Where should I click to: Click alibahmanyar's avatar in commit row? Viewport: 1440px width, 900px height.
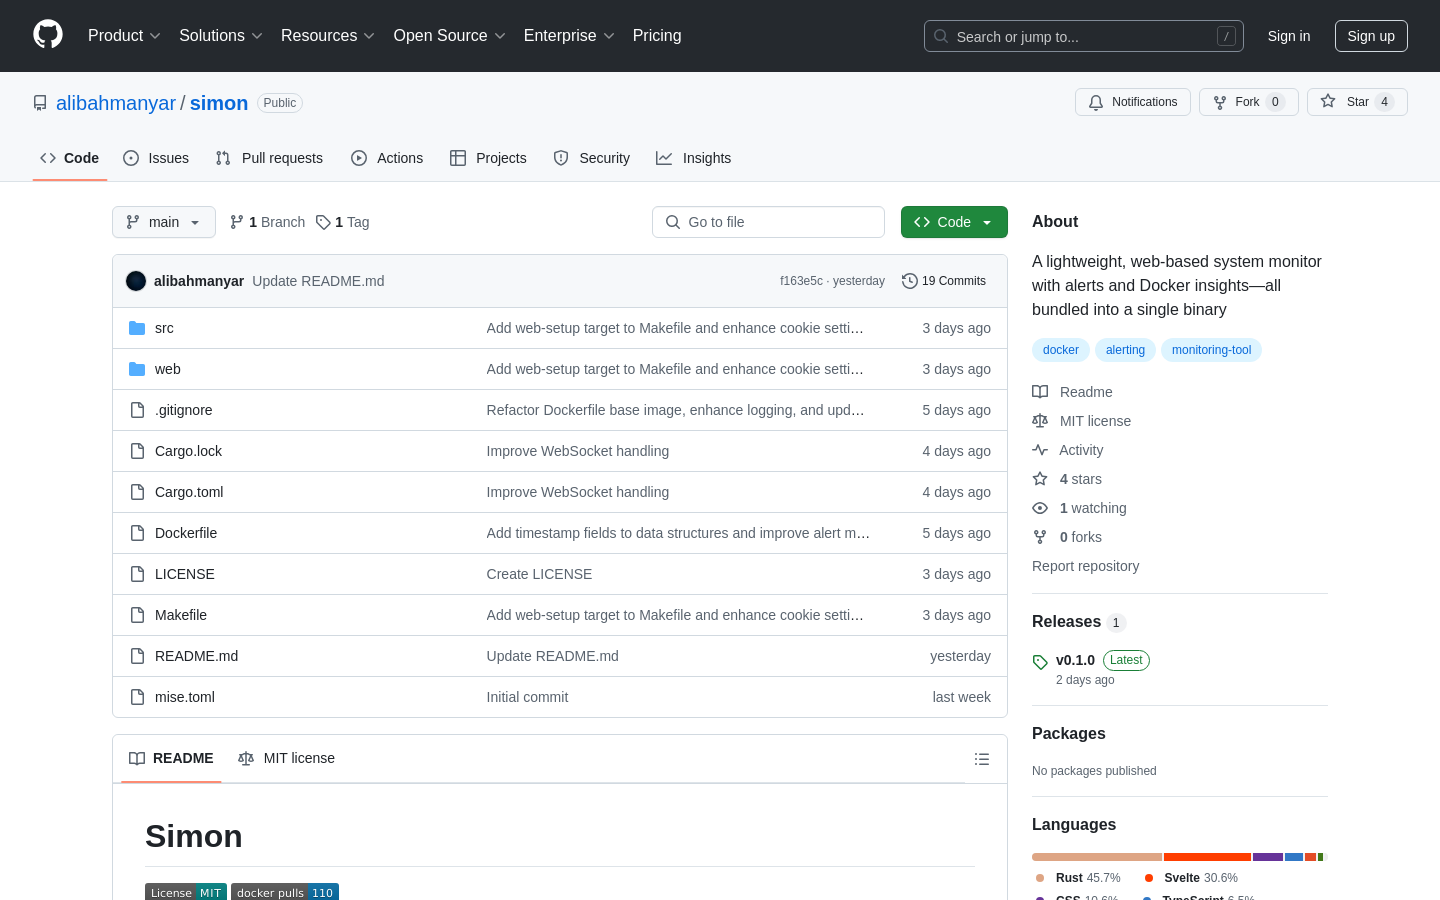click(x=136, y=281)
